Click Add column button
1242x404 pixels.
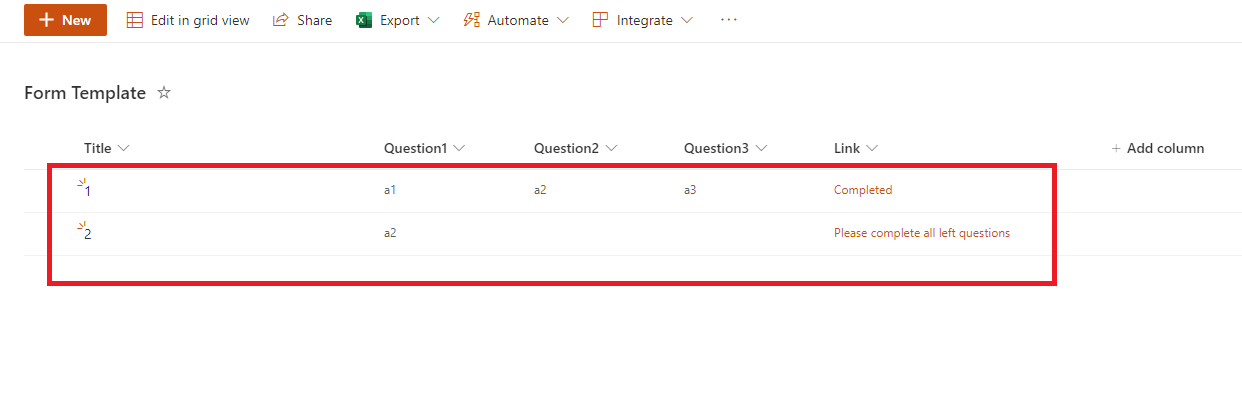pos(1158,148)
